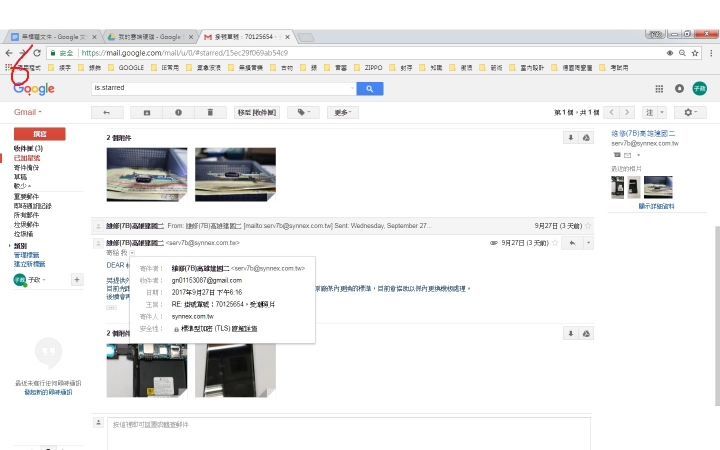Open the hangouts user status dropdown
The width and height of the screenshot is (720, 450).
click(37, 280)
